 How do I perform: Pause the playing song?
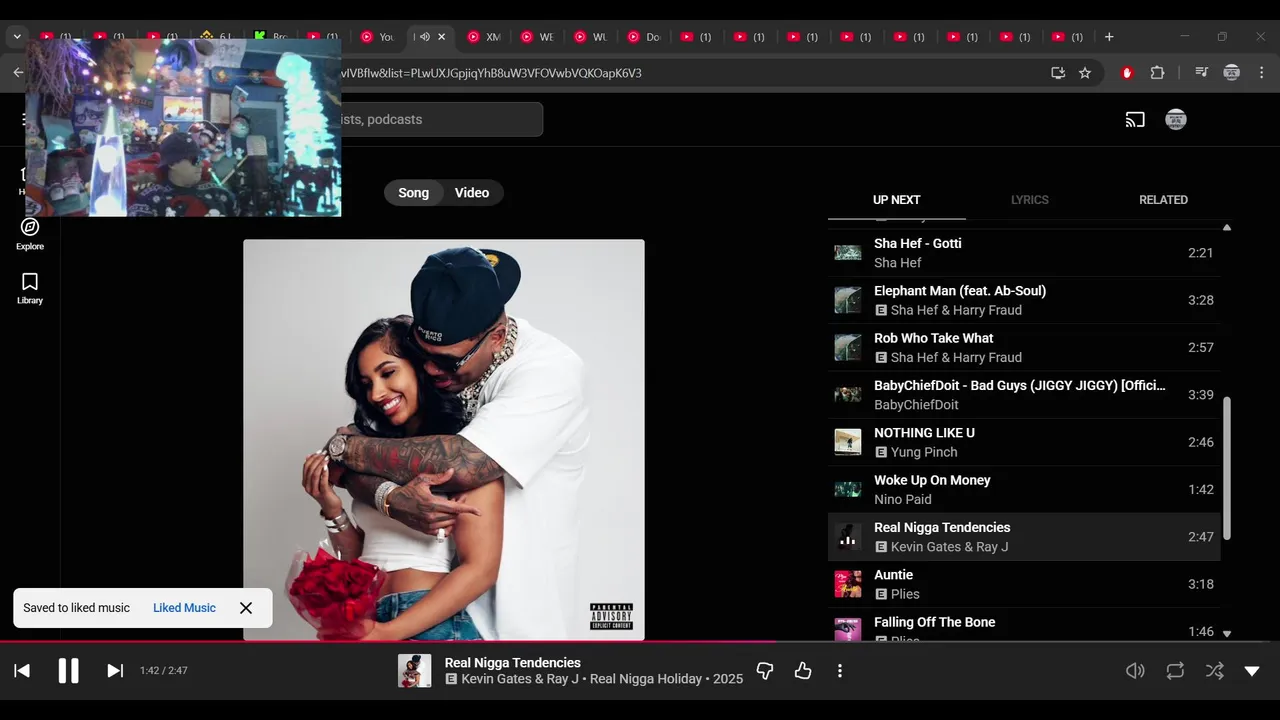pos(68,671)
